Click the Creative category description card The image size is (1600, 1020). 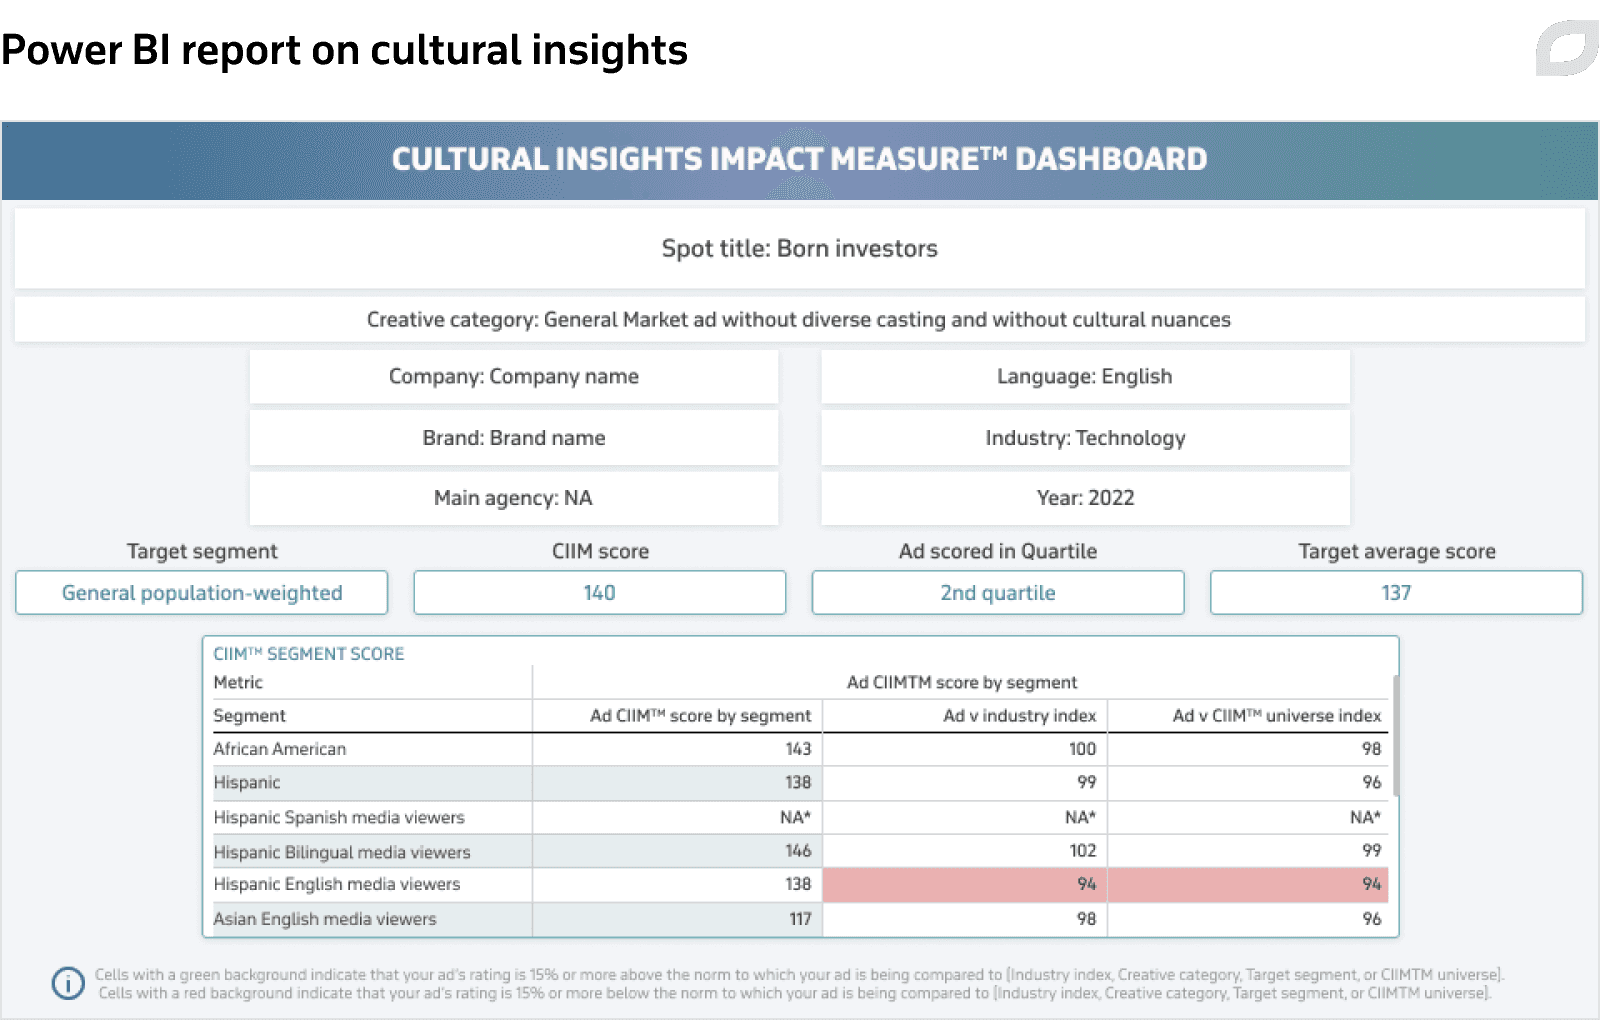[x=800, y=320]
